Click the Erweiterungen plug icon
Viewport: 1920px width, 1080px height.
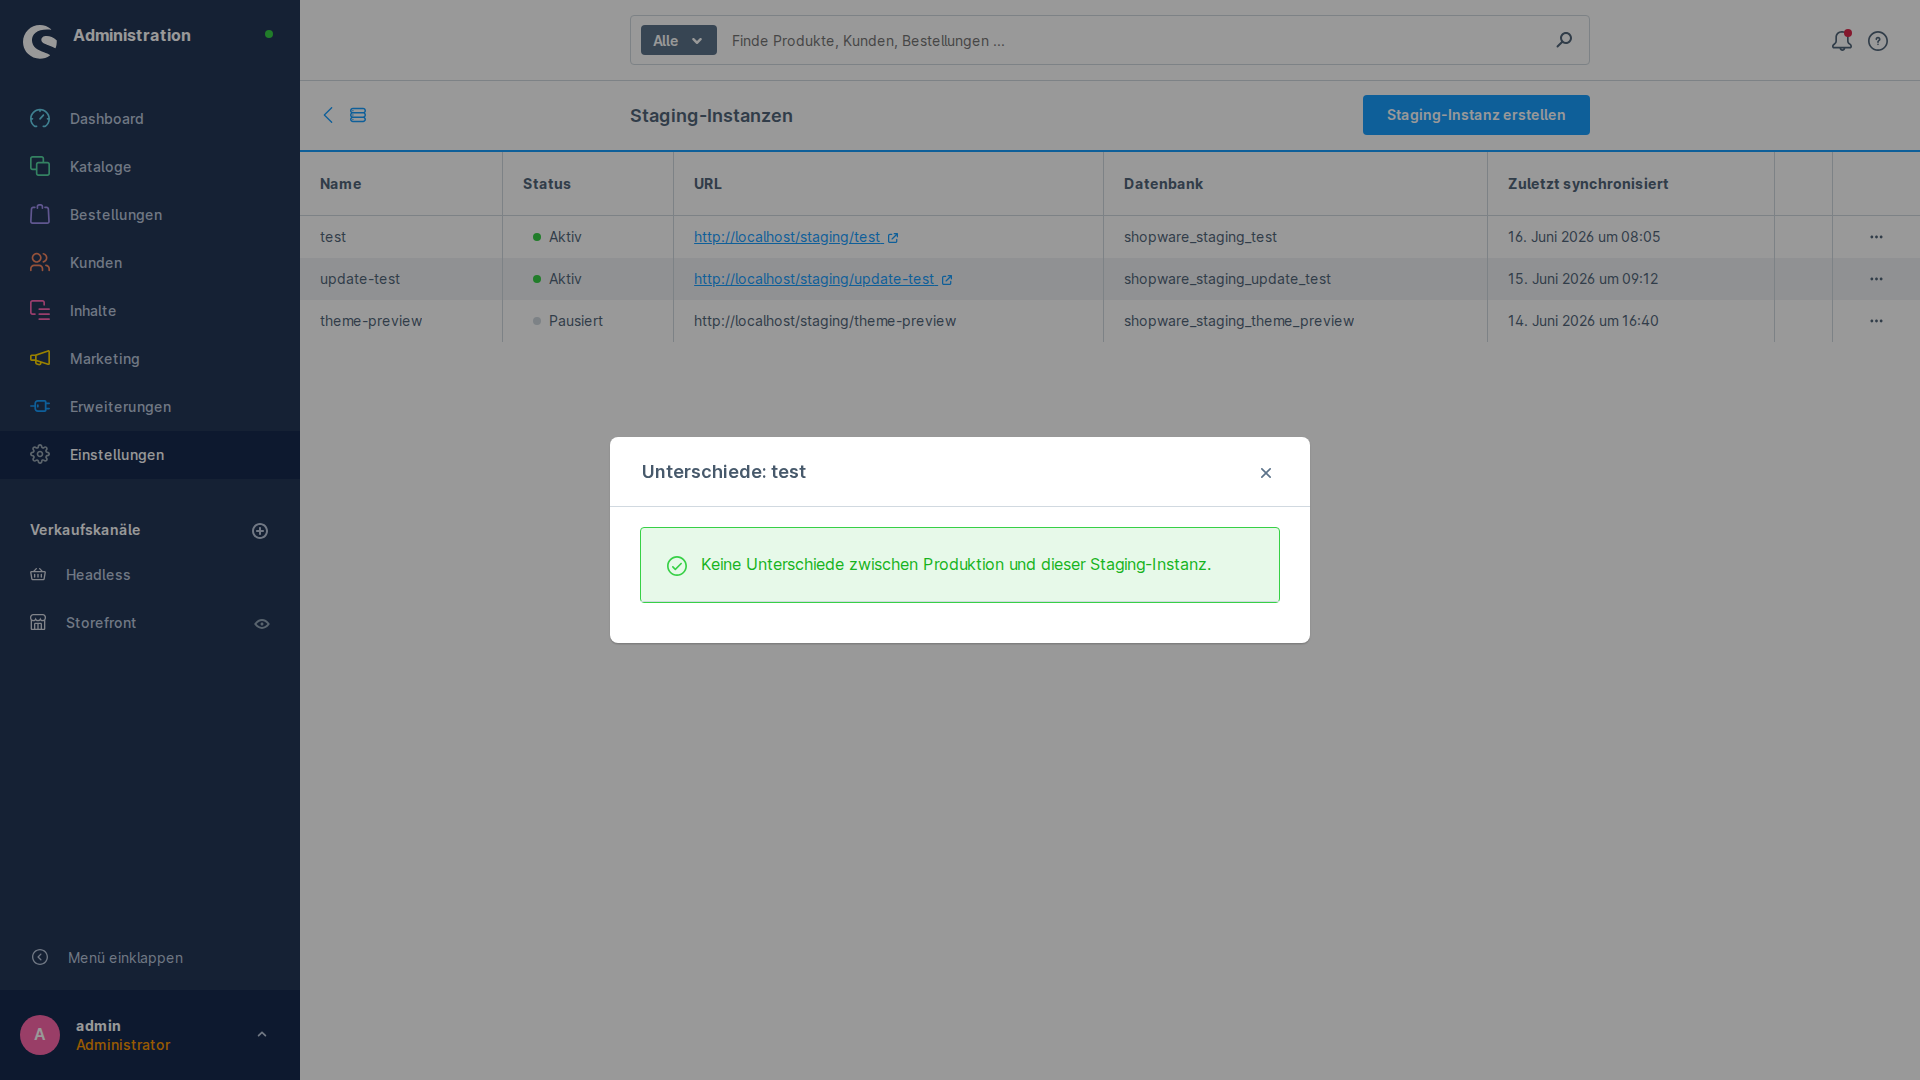tap(40, 407)
